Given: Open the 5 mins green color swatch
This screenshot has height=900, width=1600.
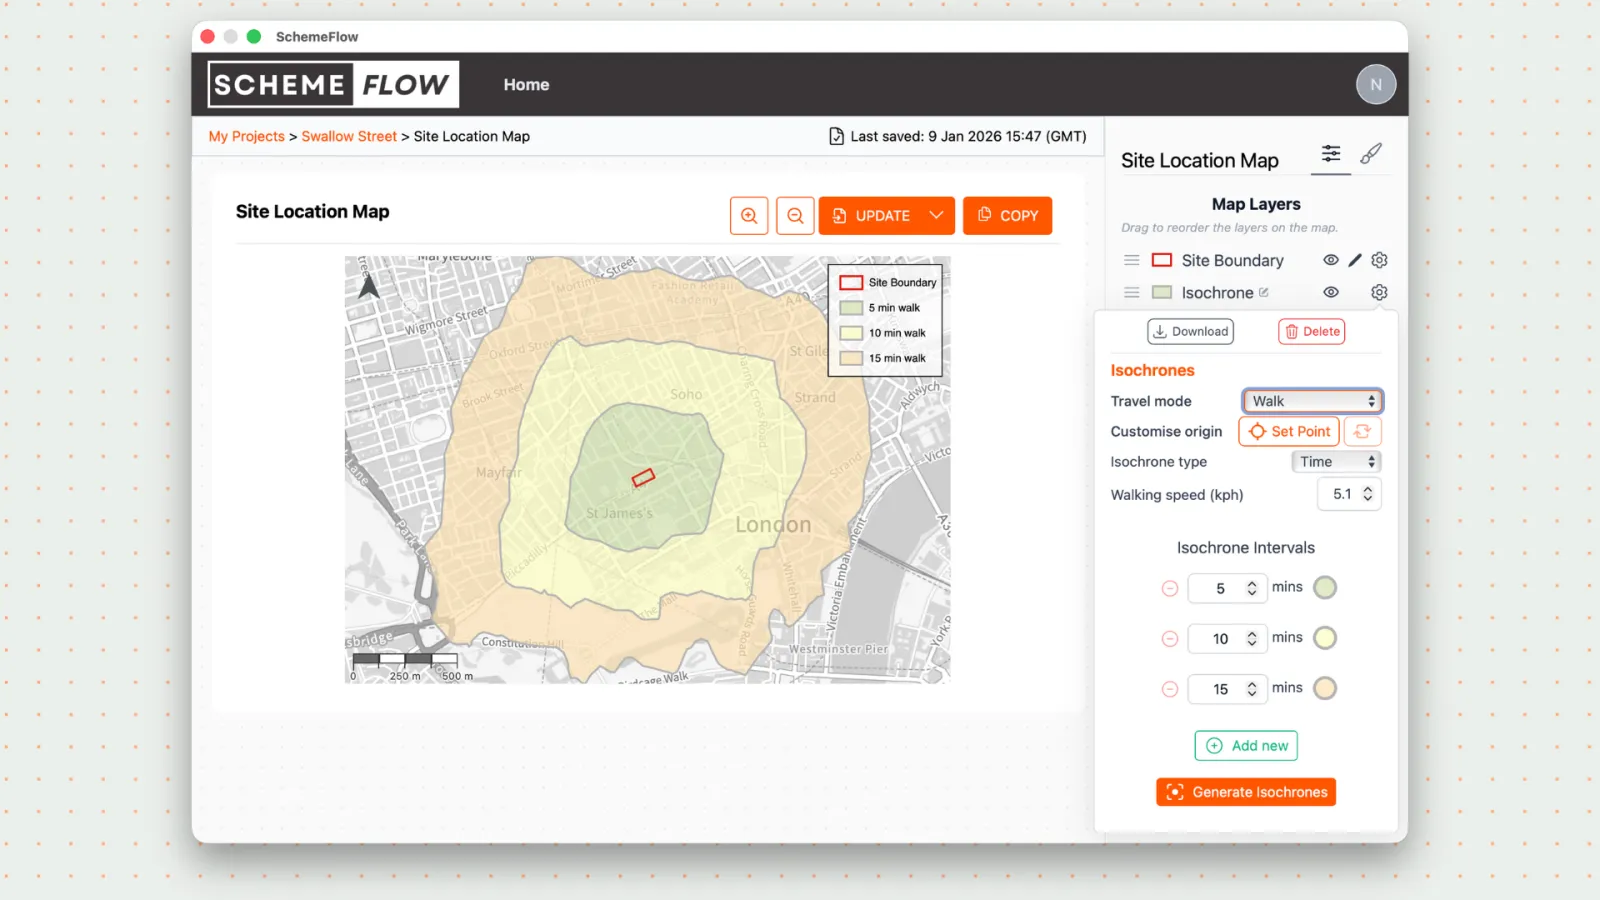Looking at the screenshot, I should click(x=1325, y=588).
